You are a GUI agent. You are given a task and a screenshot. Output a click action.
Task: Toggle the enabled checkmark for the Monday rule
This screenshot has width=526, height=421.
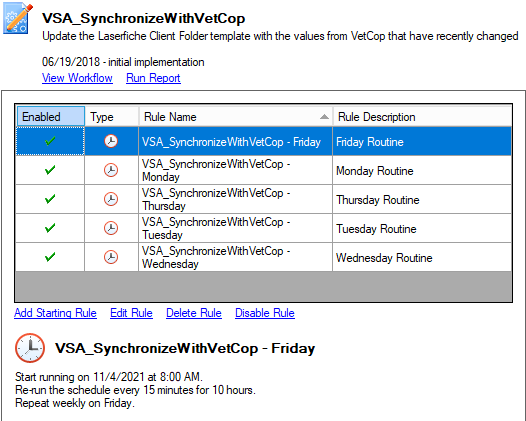(50, 170)
